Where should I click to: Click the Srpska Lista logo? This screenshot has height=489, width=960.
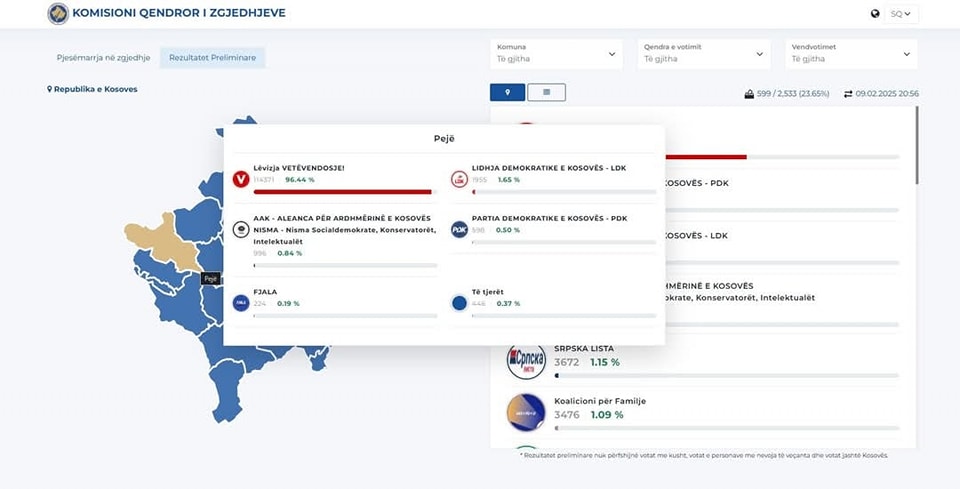pos(526,361)
